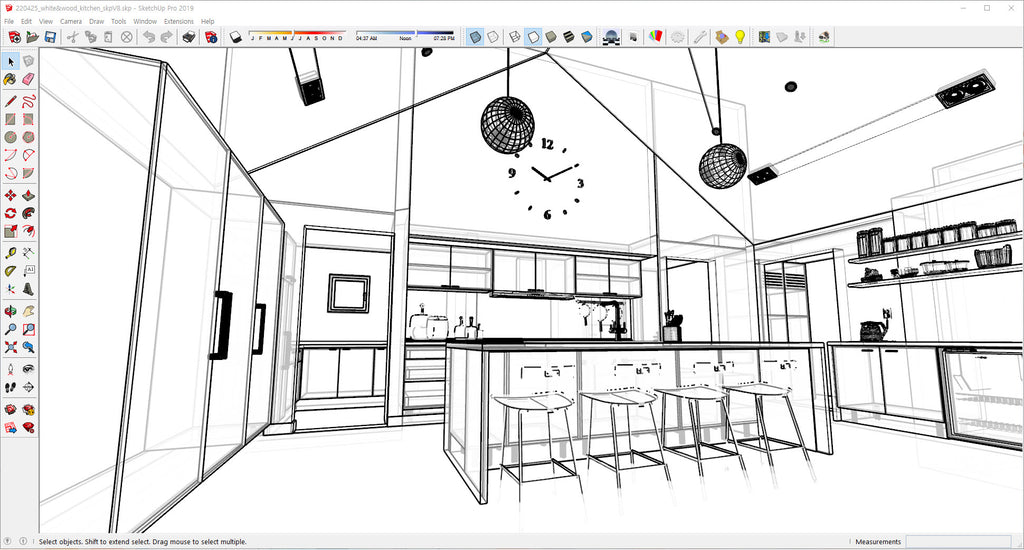Viewport: 1024px width, 550px height.
Task: Switch to Shaded face style
Action: [551, 37]
